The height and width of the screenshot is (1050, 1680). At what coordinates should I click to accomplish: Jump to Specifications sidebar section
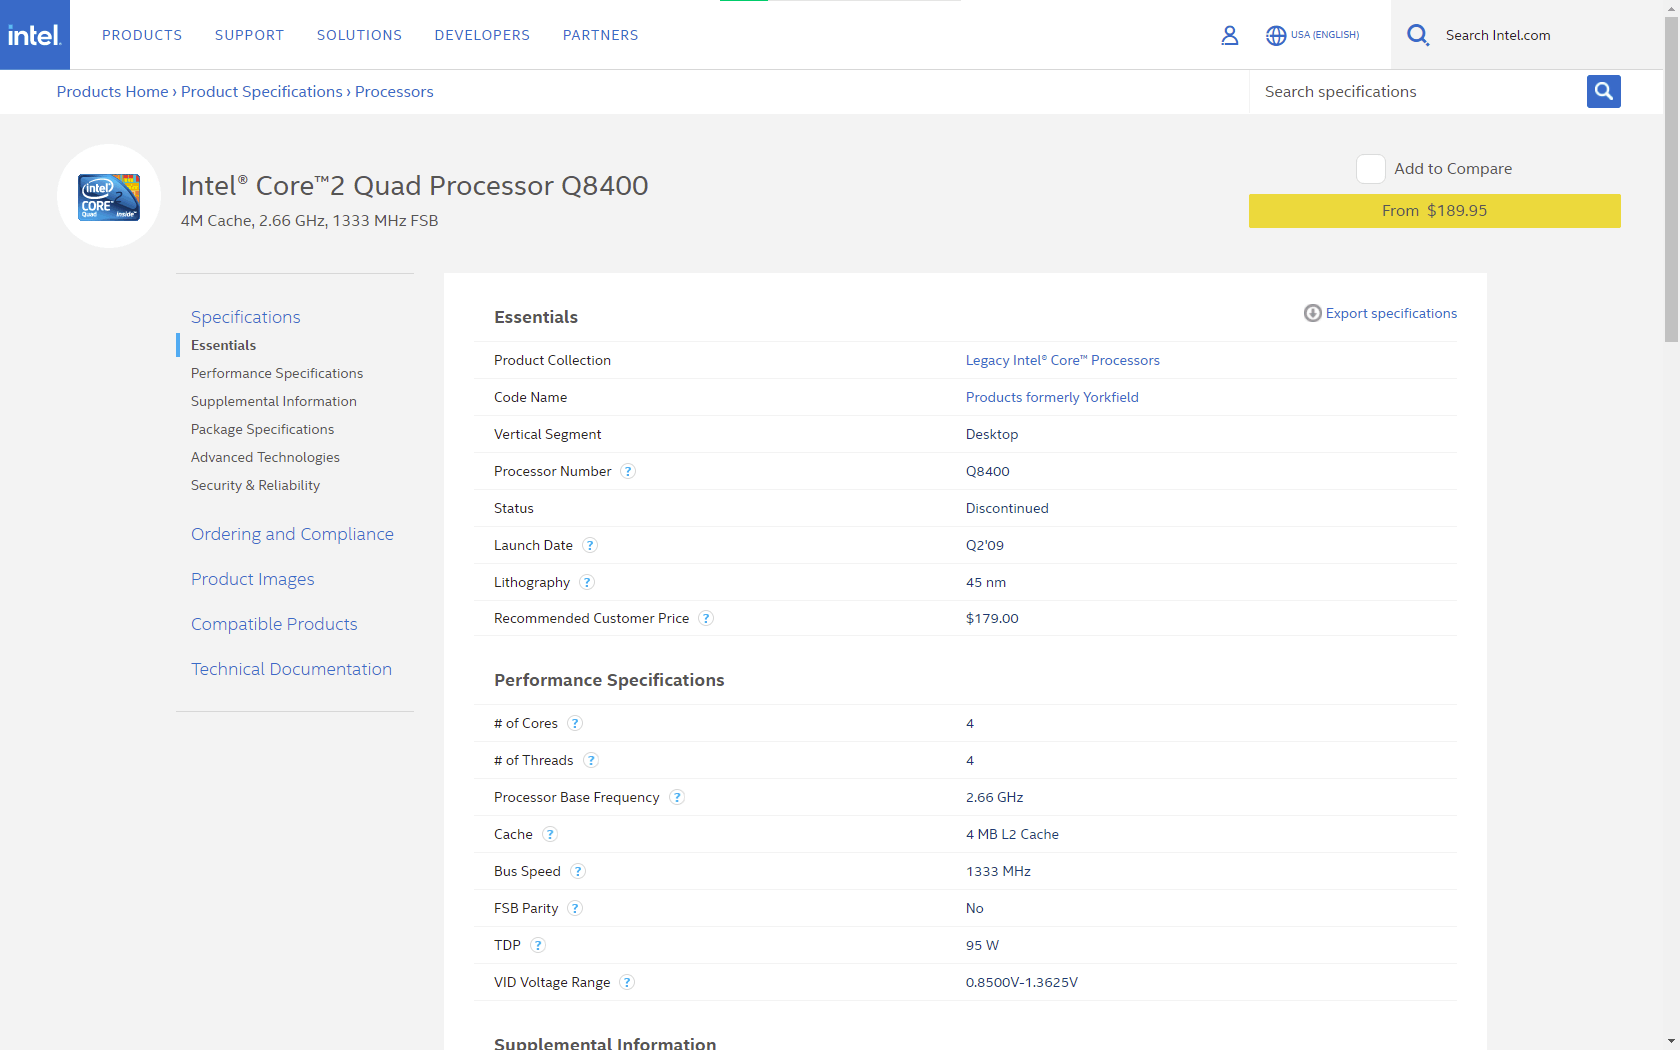(x=246, y=317)
